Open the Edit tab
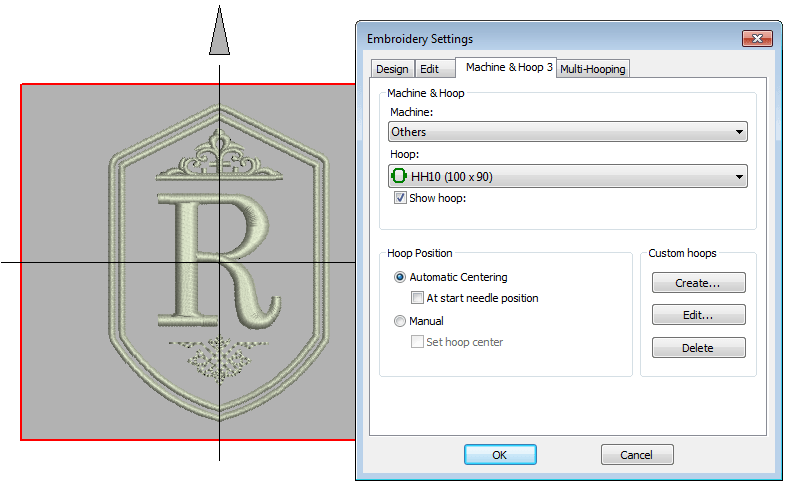 429,69
